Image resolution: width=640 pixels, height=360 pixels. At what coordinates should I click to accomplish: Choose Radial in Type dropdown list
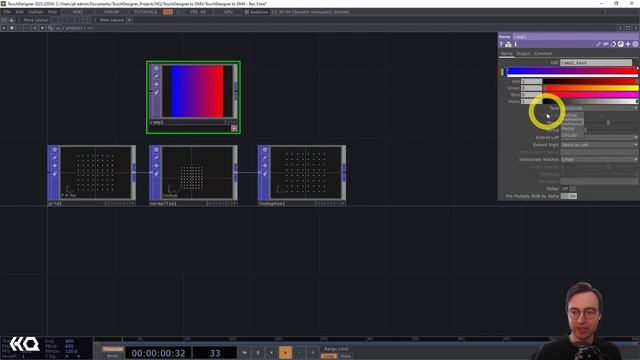(x=572, y=128)
